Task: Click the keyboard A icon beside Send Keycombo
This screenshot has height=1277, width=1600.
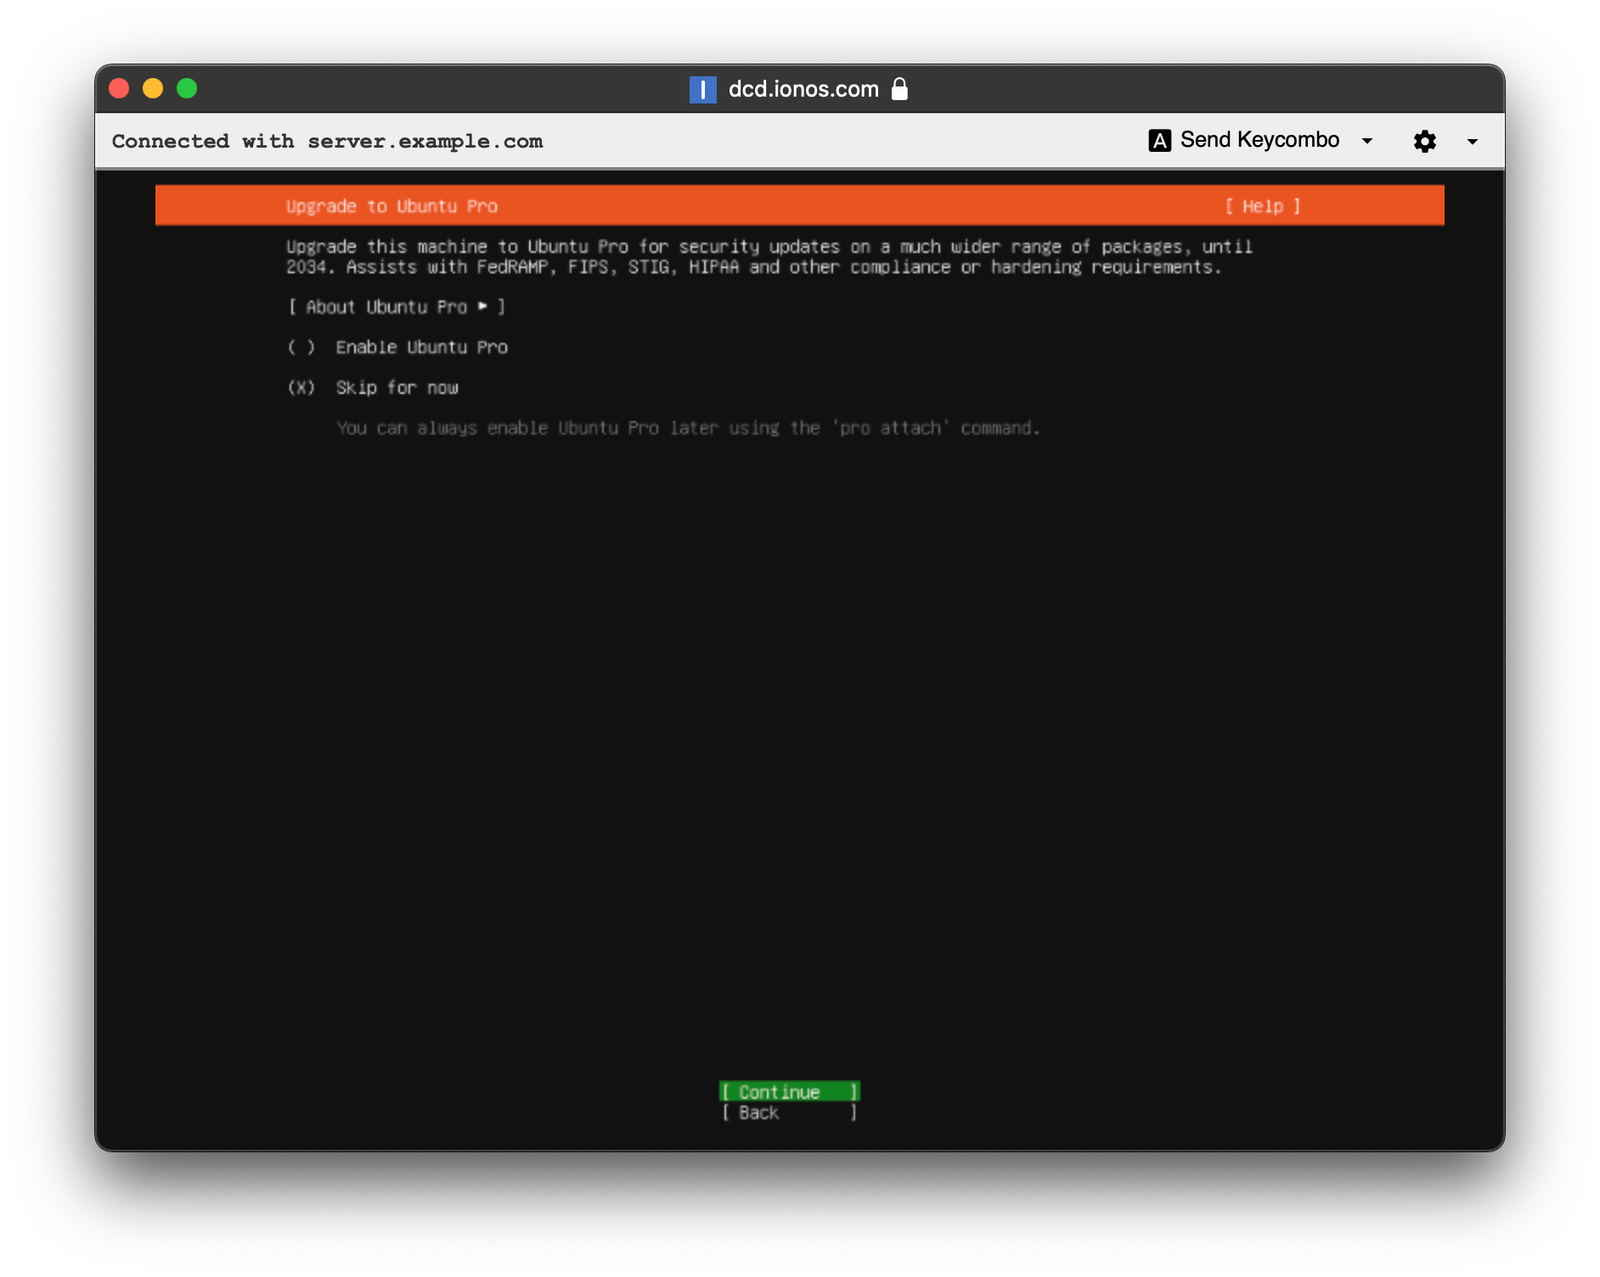Action: (x=1159, y=141)
